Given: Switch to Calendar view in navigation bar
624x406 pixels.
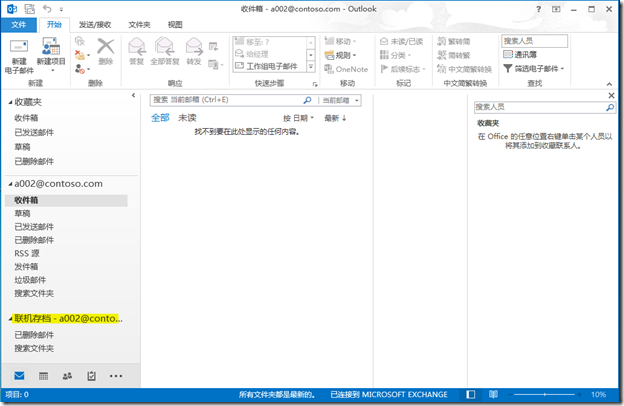Looking at the screenshot, I should click(x=43, y=376).
